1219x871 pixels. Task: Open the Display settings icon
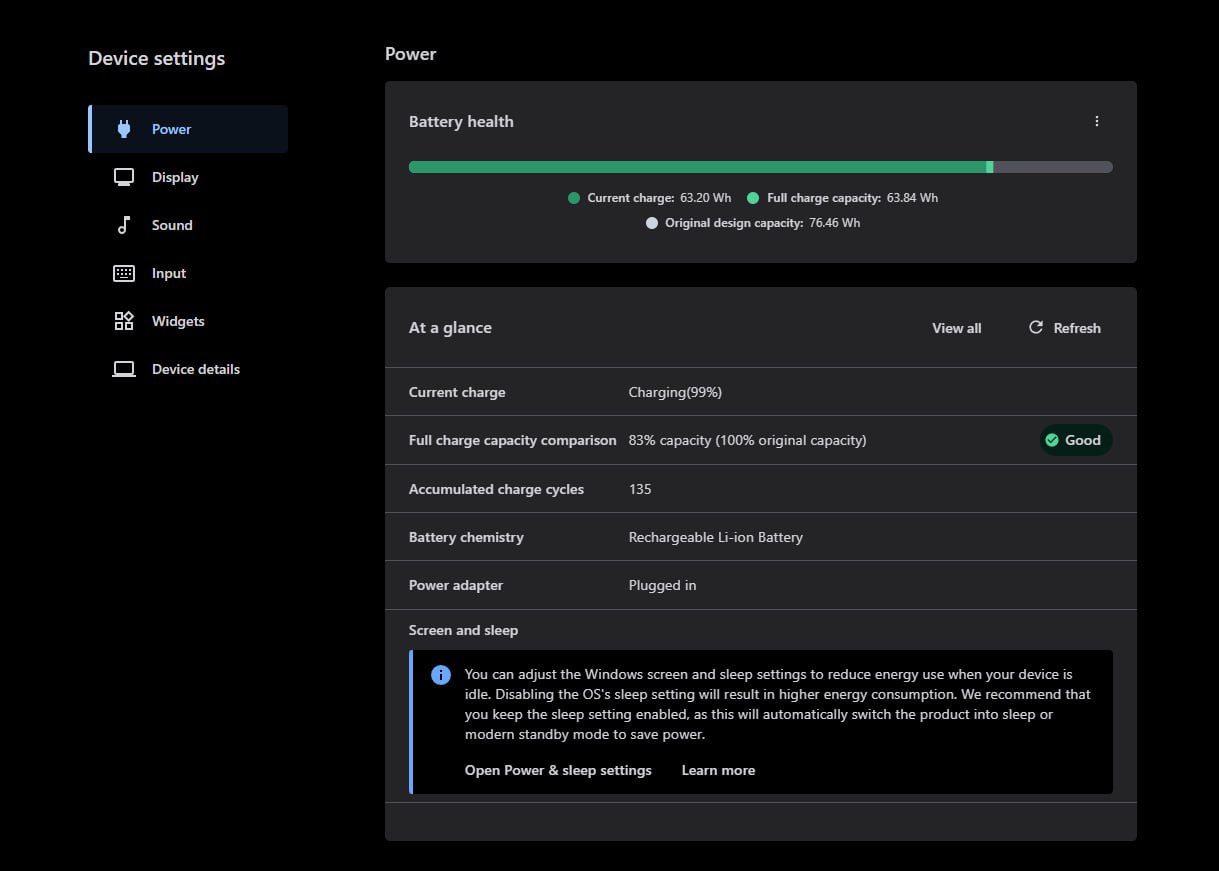pyautogui.click(x=123, y=176)
